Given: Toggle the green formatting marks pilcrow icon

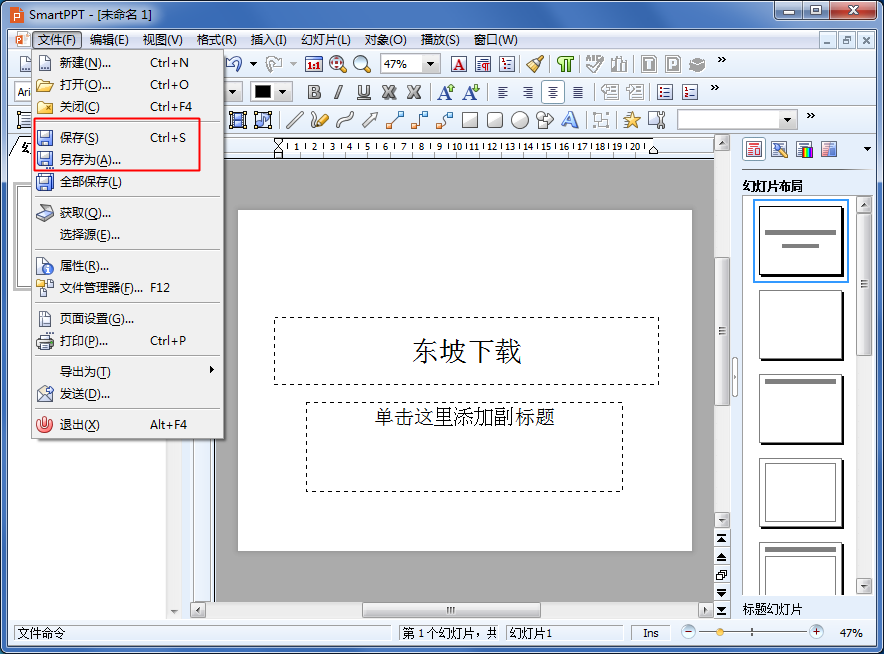Looking at the screenshot, I should tap(565, 64).
